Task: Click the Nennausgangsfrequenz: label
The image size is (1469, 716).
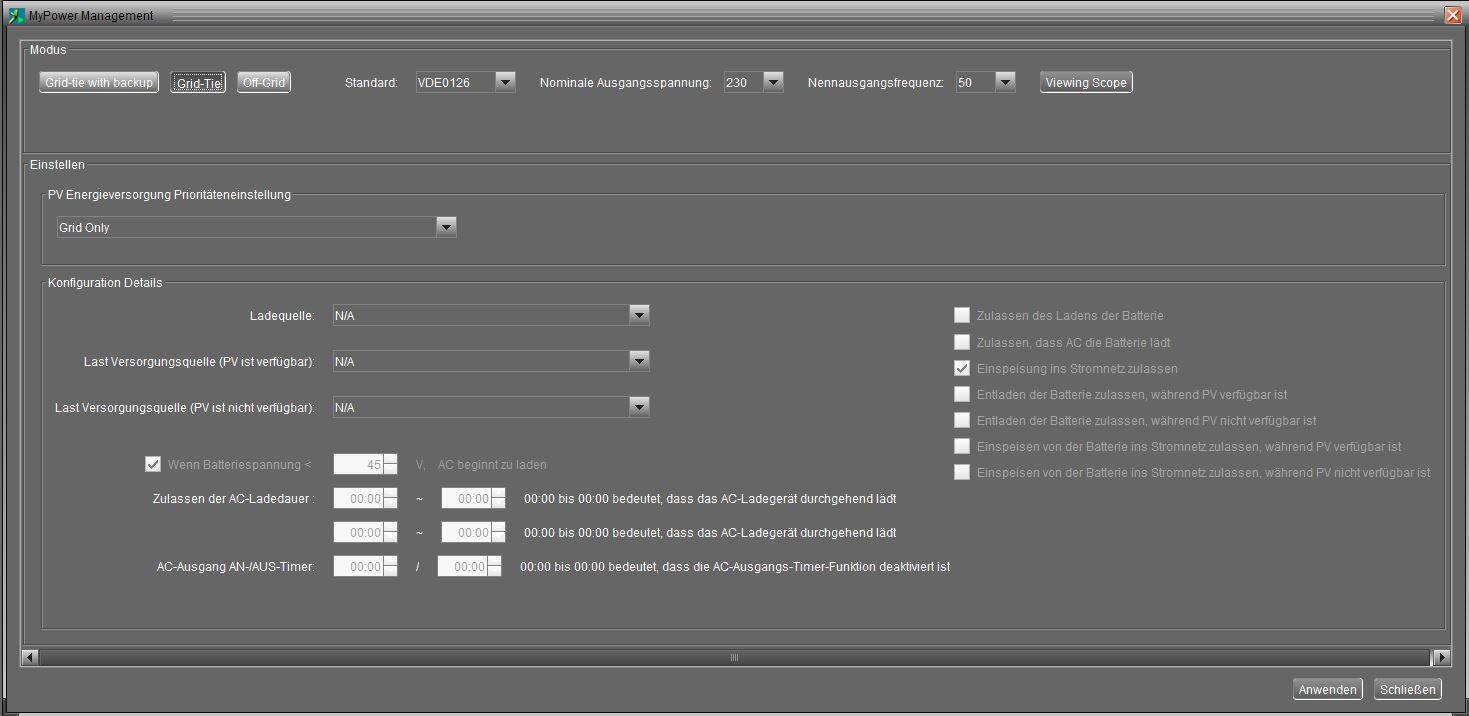Action: (x=875, y=83)
